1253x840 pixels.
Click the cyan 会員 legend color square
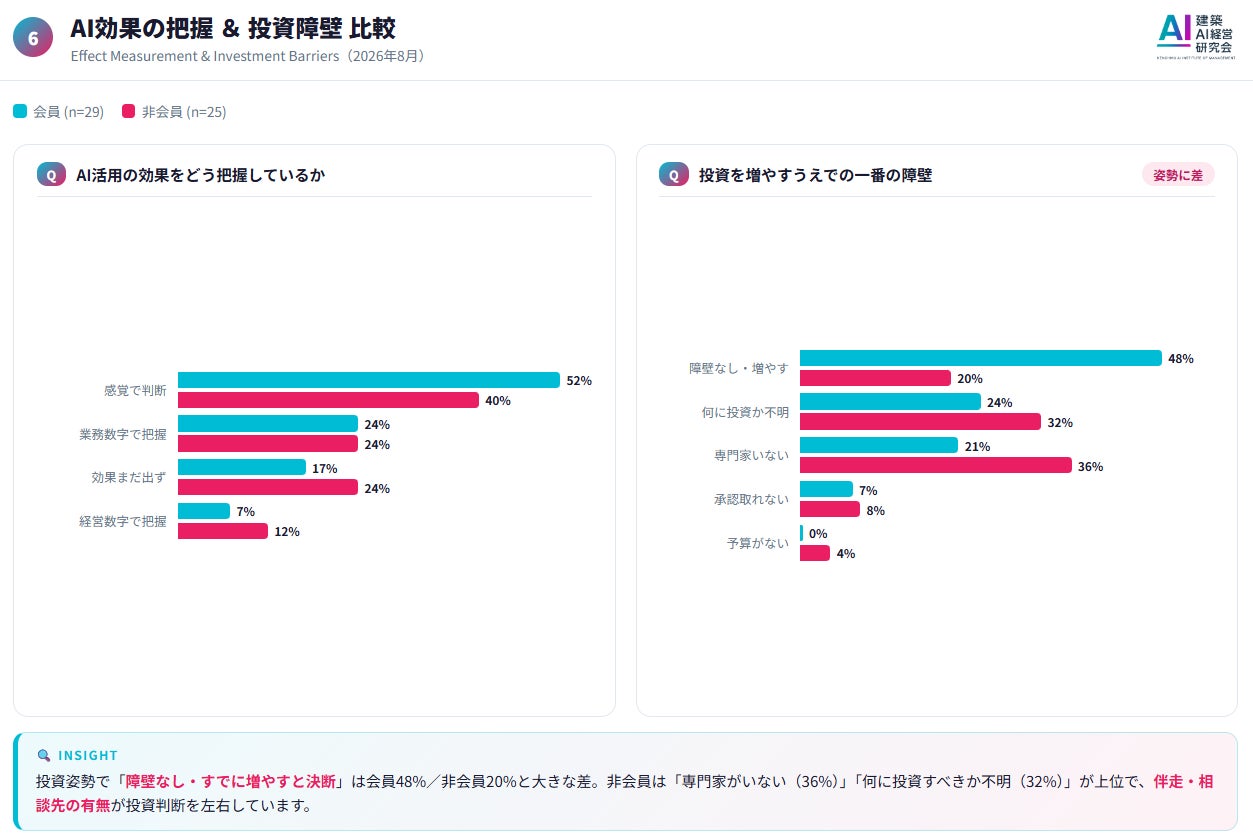pyautogui.click(x=20, y=112)
